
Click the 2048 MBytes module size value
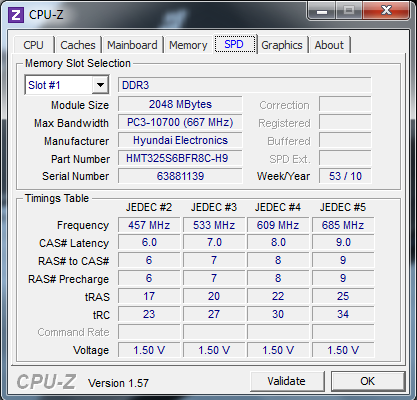pos(180,104)
